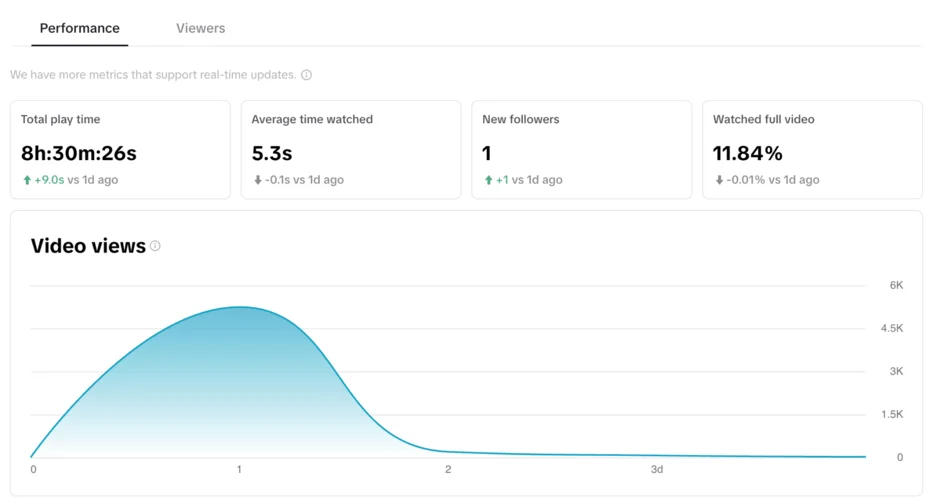Click the 4.5K label on the y-axis

click(x=892, y=328)
